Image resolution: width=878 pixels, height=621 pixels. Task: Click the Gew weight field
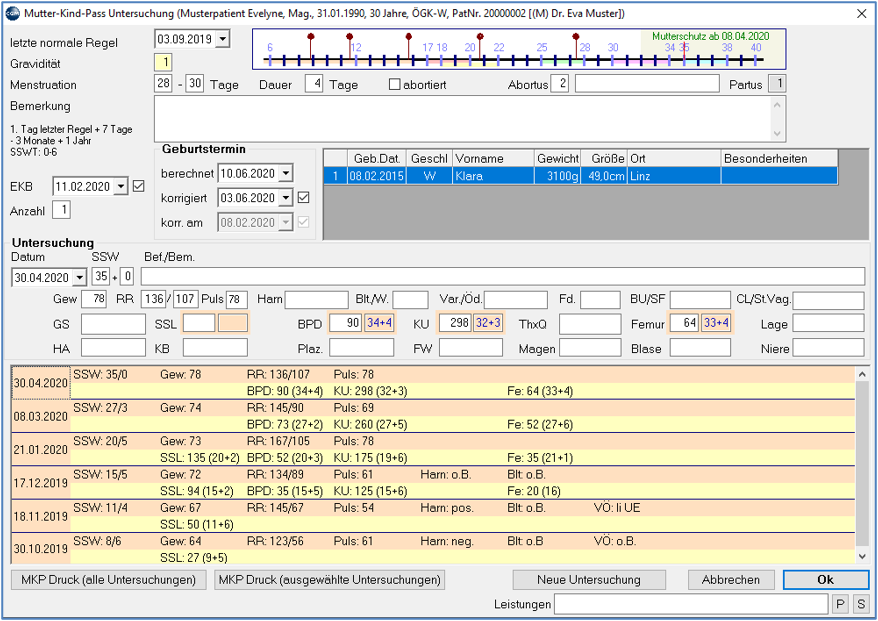[94, 299]
